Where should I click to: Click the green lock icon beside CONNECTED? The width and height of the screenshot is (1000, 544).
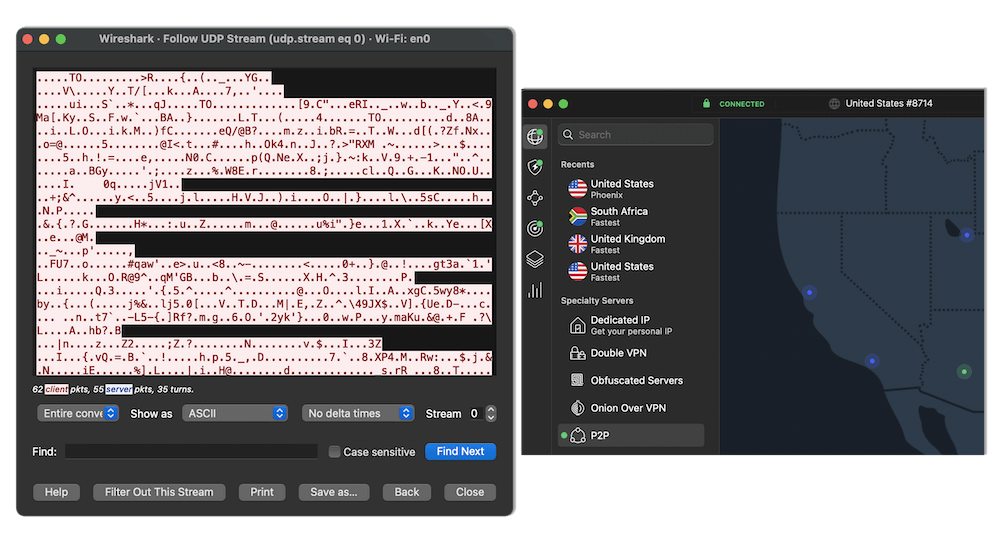pos(706,103)
